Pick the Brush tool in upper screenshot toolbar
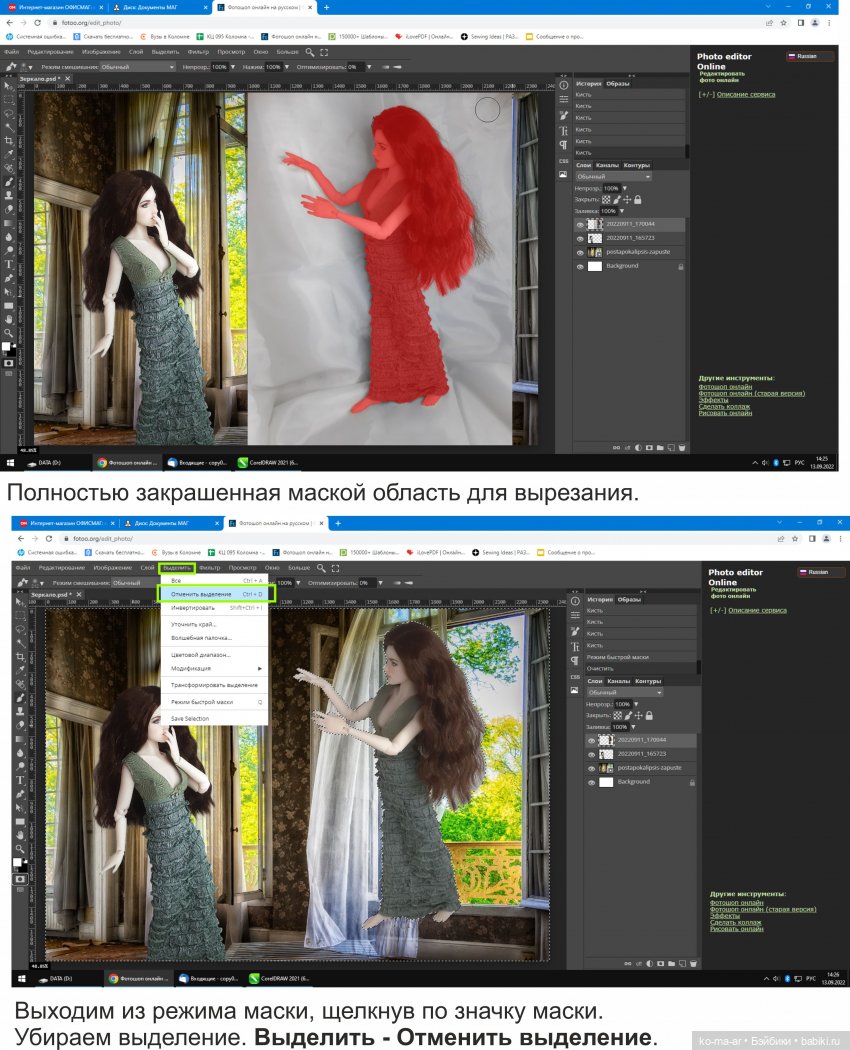850x1050 pixels. click(x=9, y=182)
